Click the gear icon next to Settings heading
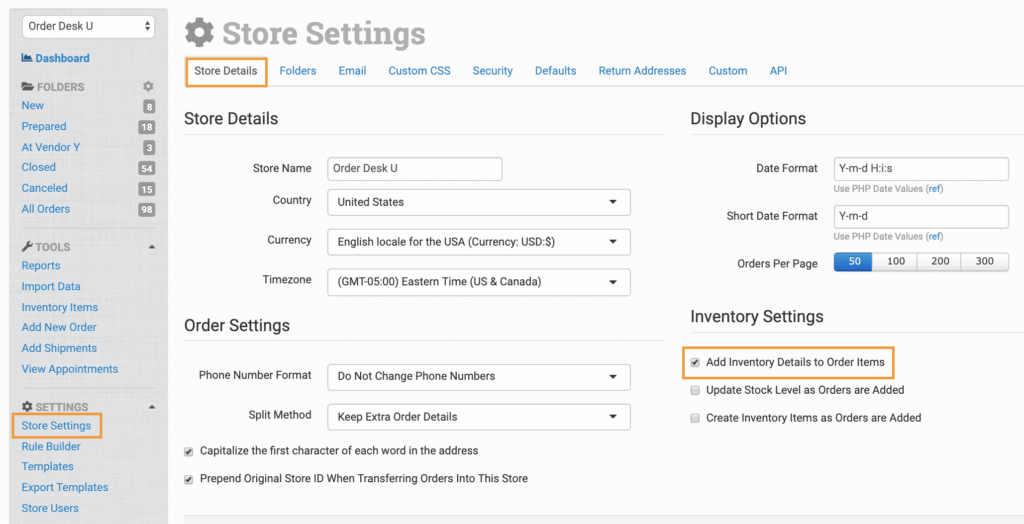The height and width of the screenshot is (524, 1024). 27,407
